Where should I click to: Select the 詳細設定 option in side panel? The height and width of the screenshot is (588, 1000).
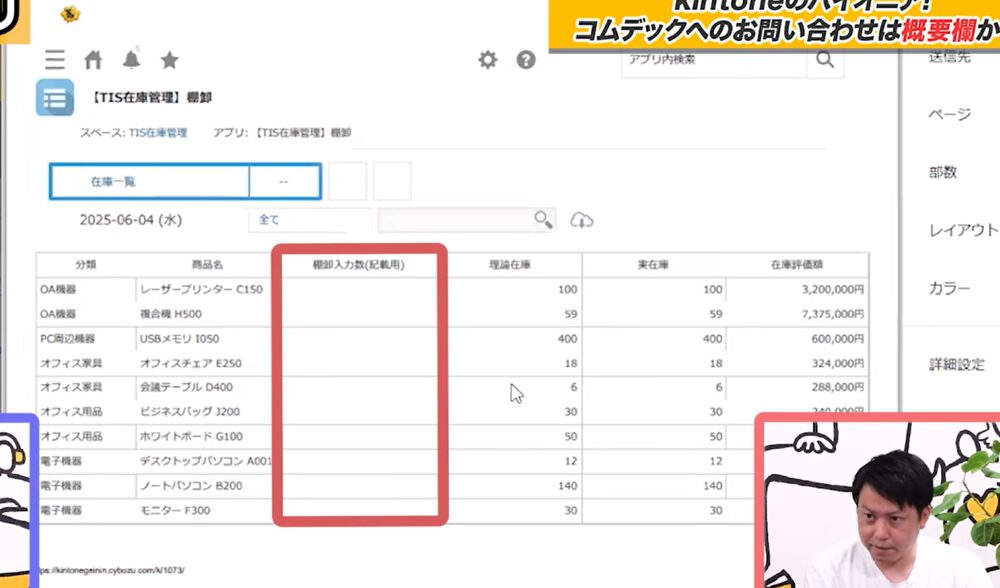[957, 364]
